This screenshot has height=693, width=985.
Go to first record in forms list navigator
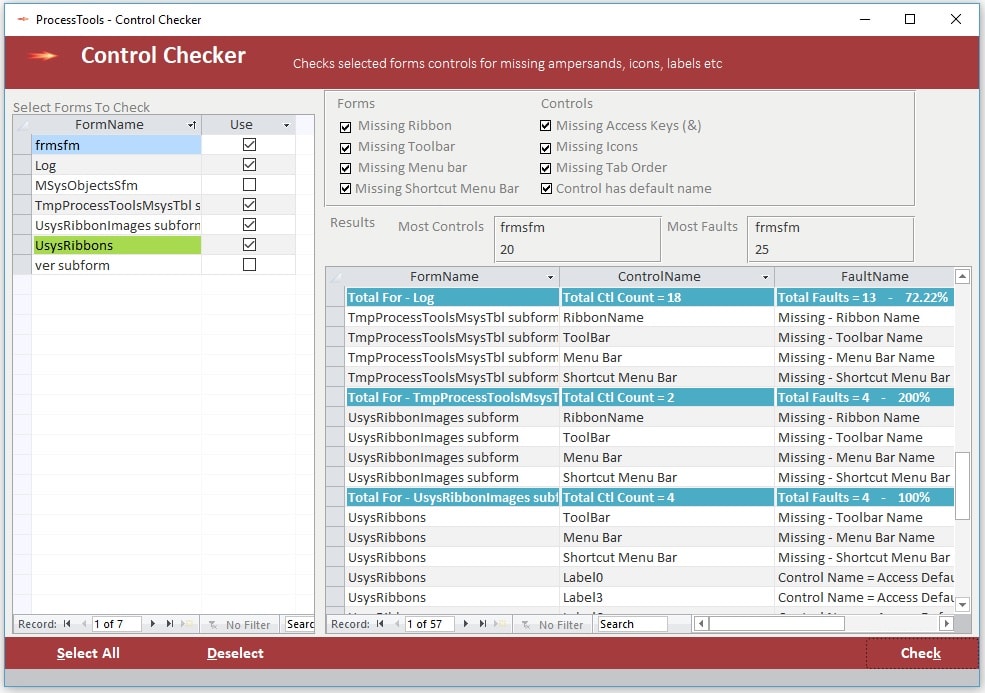click(x=67, y=624)
